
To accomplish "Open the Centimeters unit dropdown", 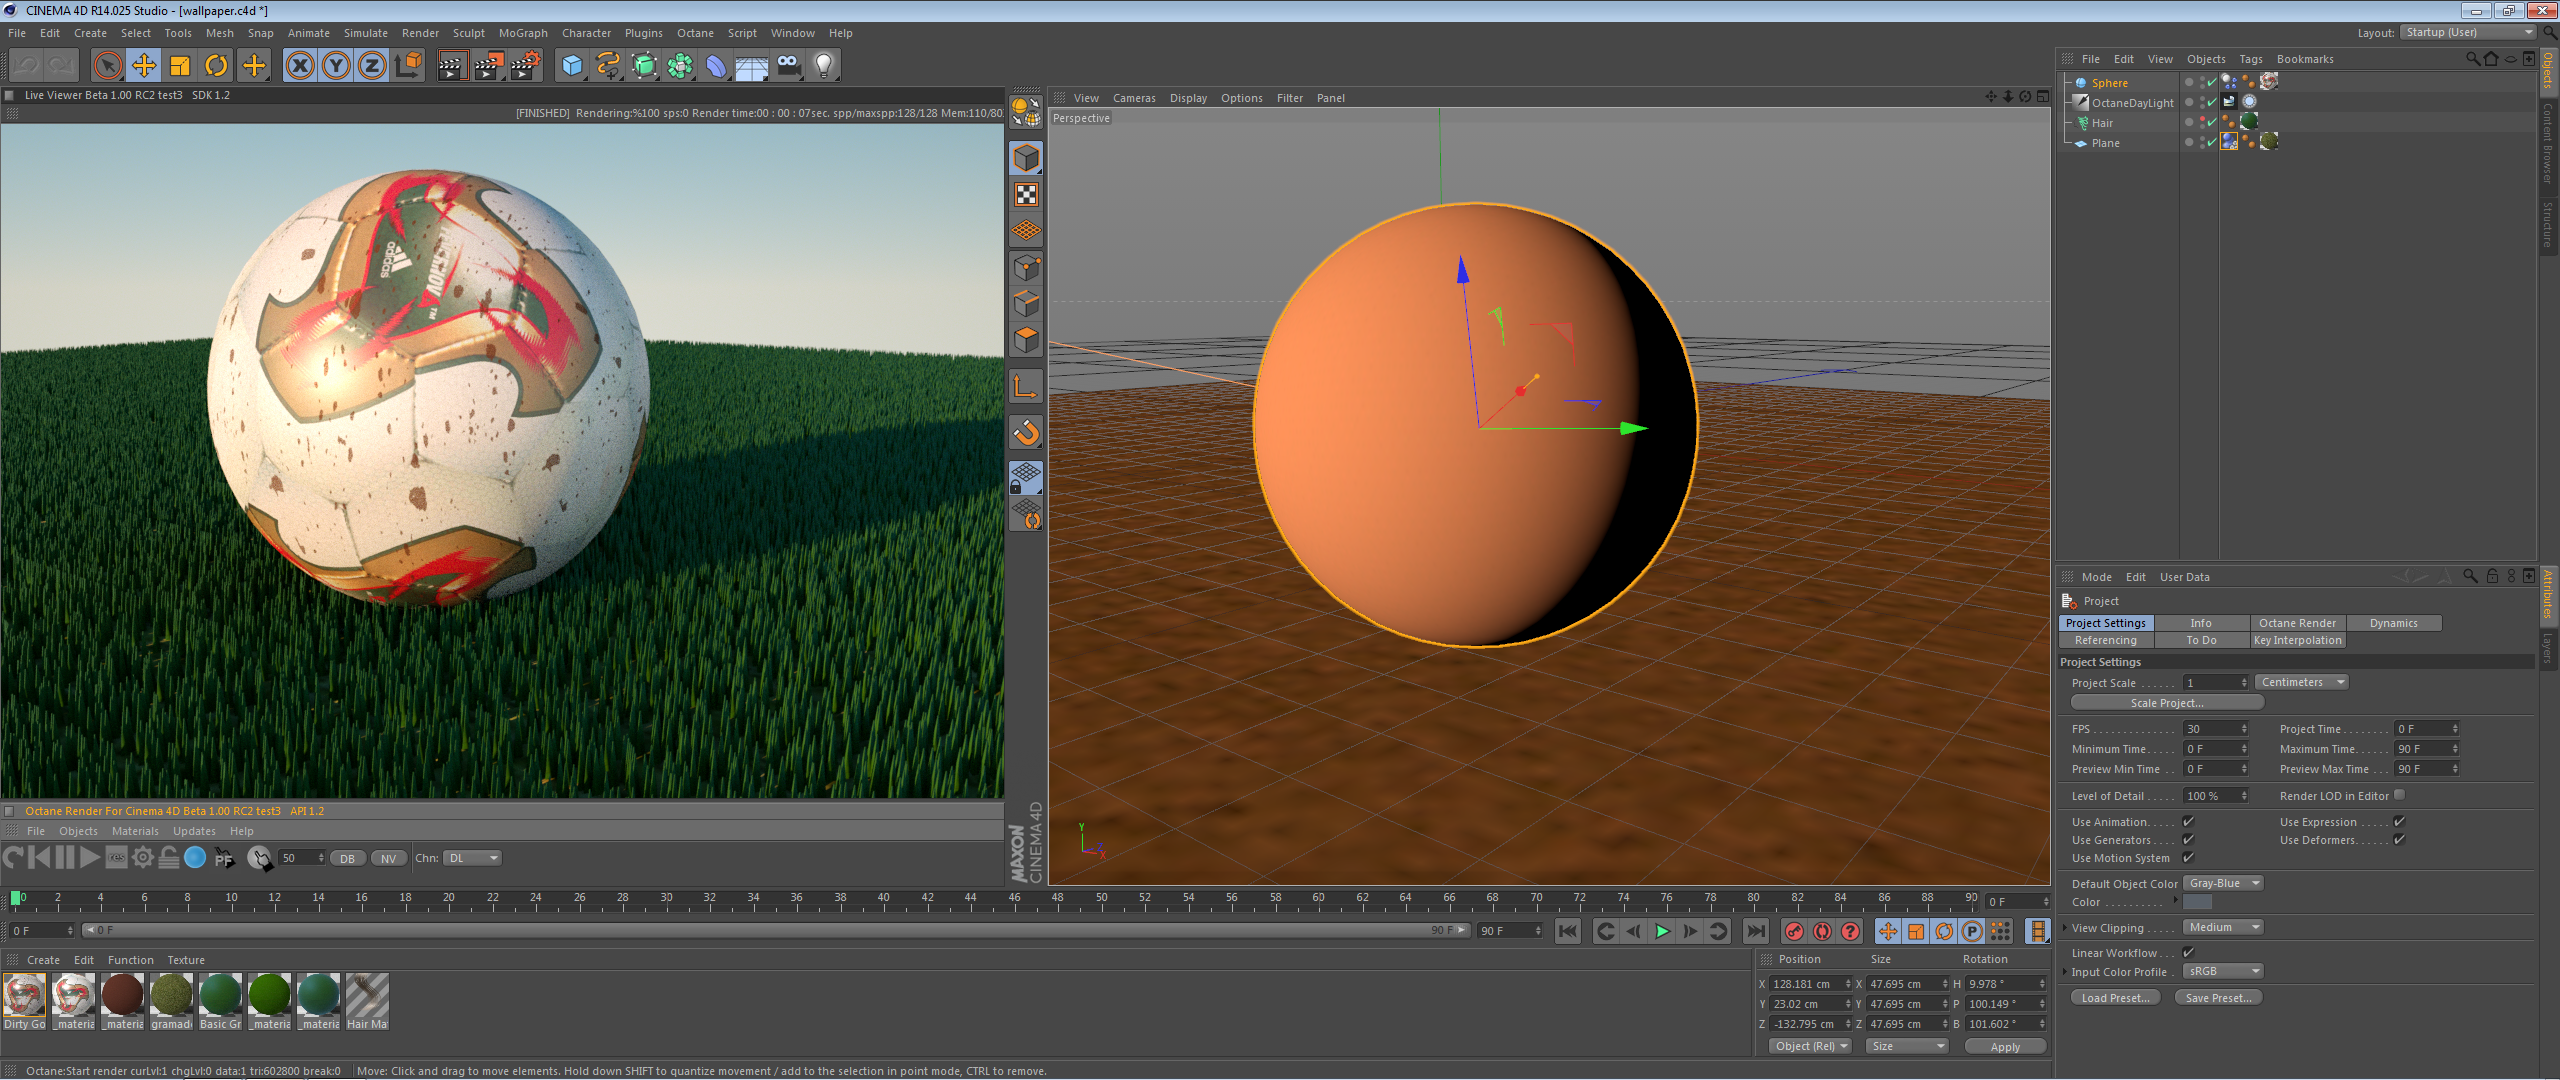I will 2301,682.
